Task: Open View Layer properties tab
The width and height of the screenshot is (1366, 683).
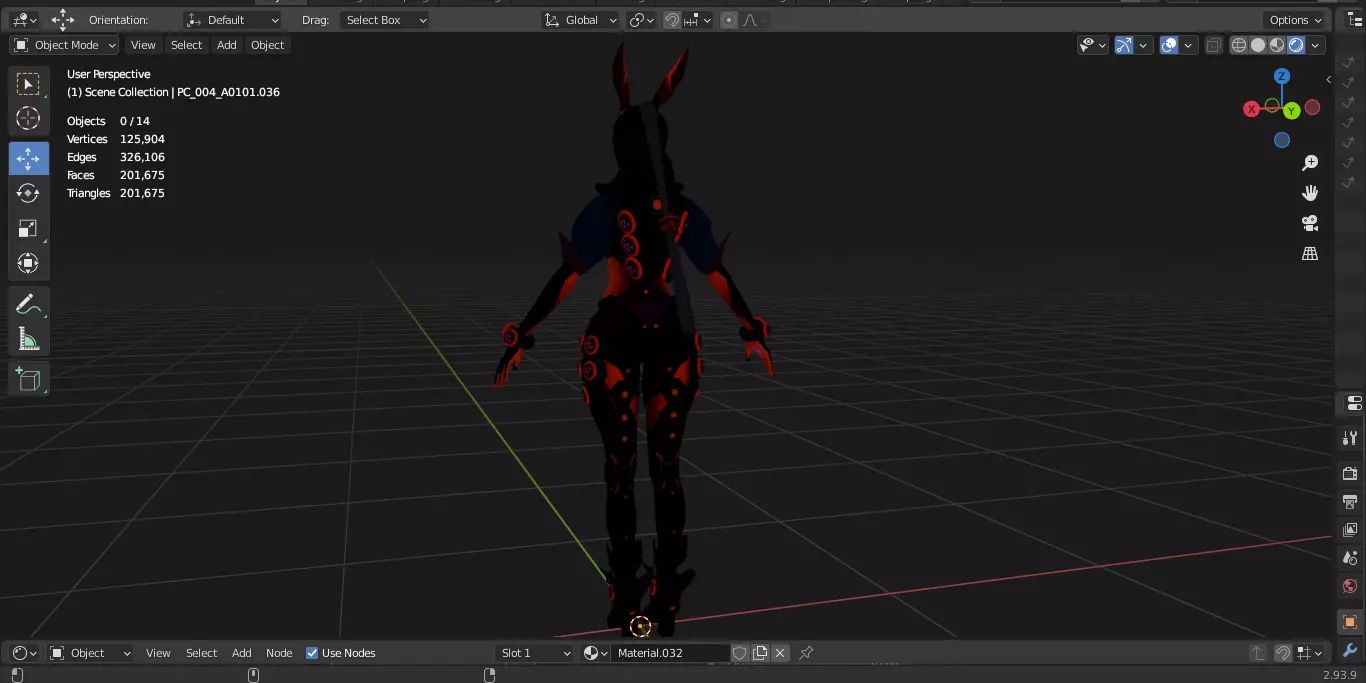Action: point(1350,529)
